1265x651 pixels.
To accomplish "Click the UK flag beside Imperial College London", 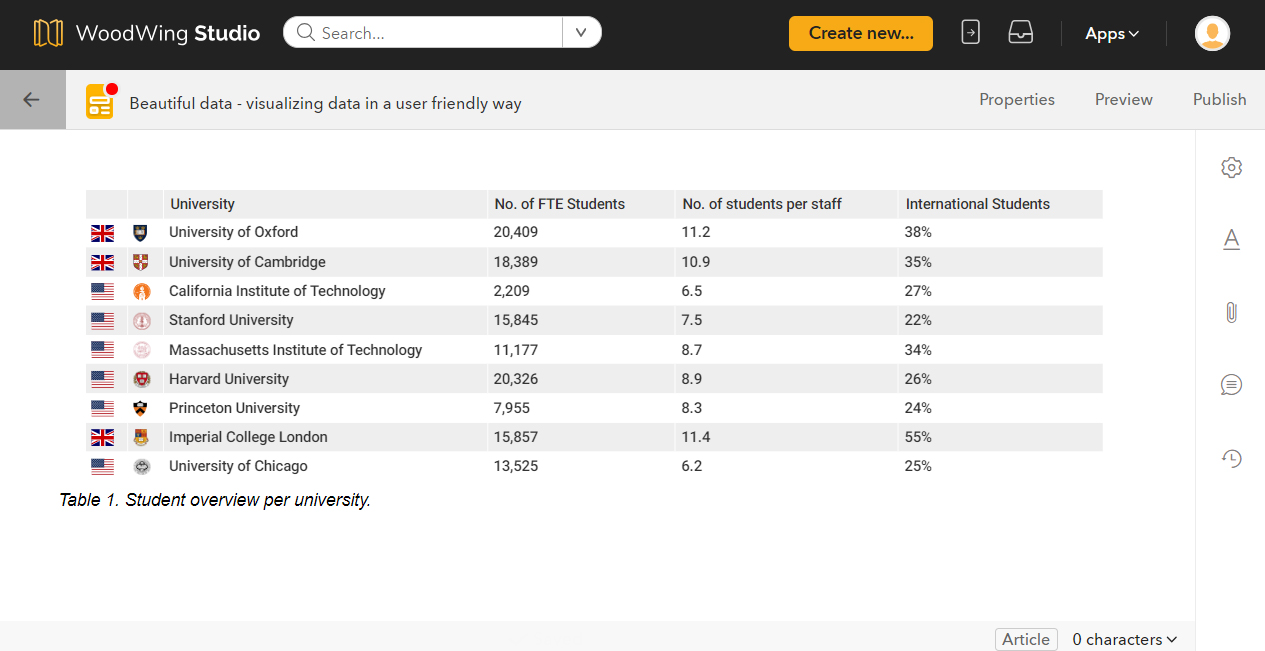I will 102,437.
